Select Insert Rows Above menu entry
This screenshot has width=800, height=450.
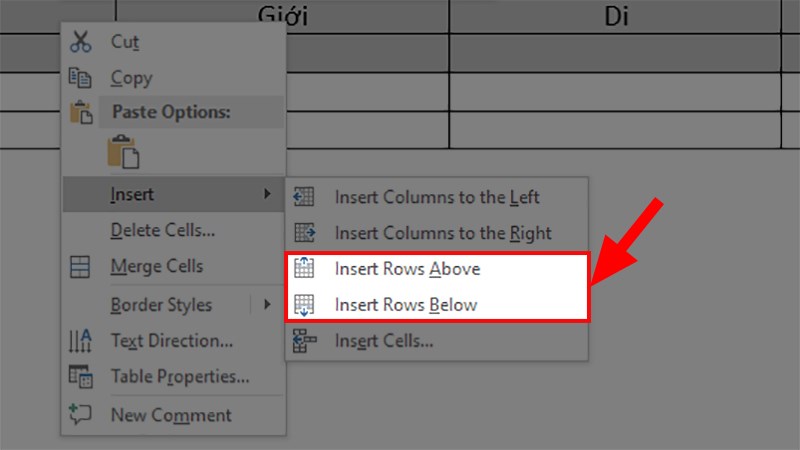[x=407, y=269]
